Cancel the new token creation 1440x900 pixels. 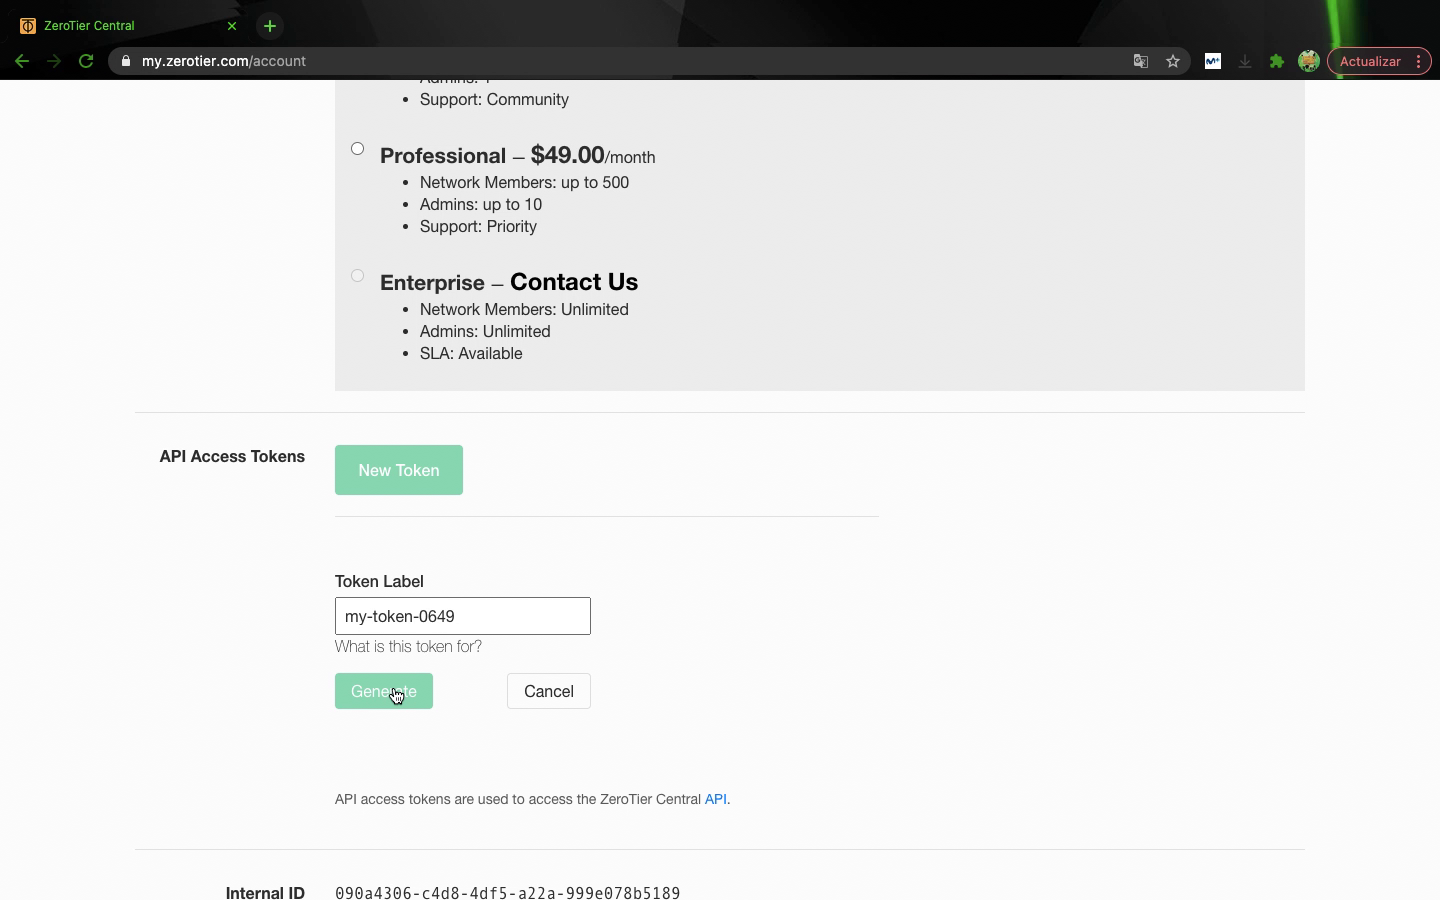(548, 691)
